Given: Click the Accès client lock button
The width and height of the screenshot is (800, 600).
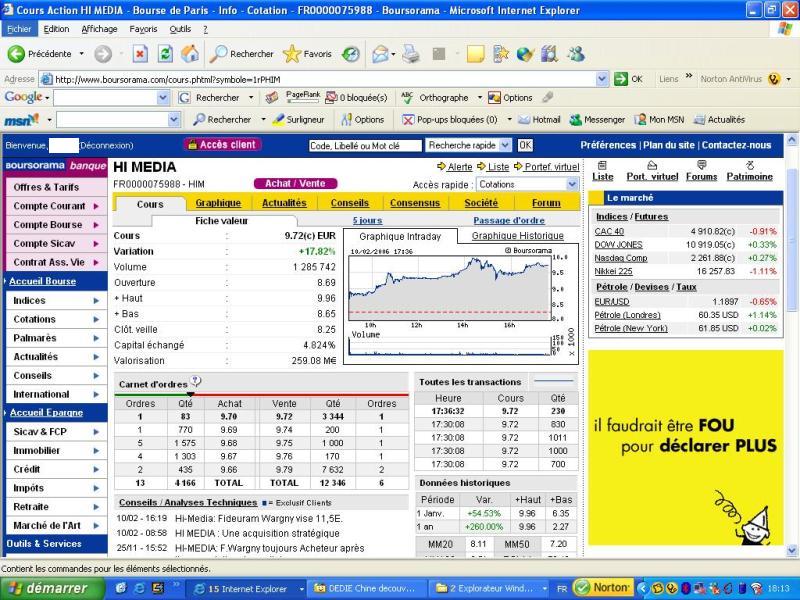Looking at the screenshot, I should [x=222, y=145].
